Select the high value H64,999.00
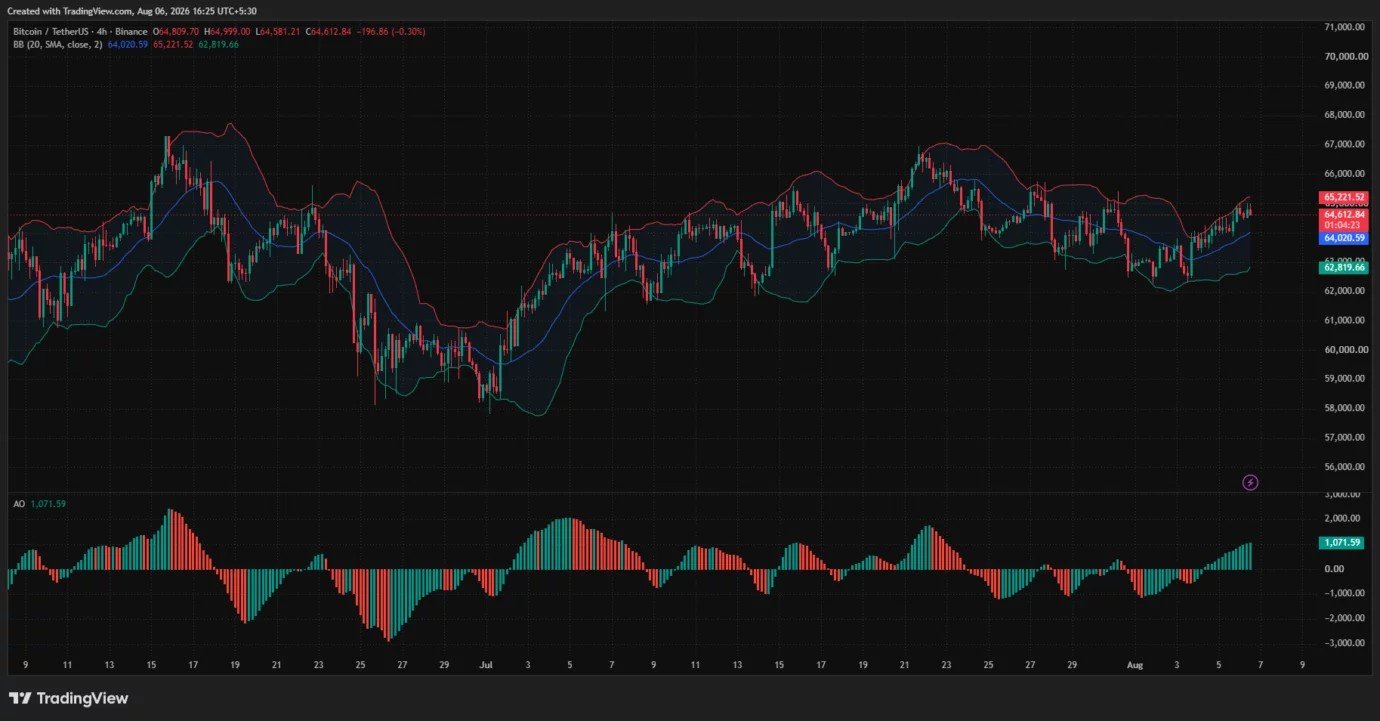This screenshot has width=1380, height=721. coord(227,32)
